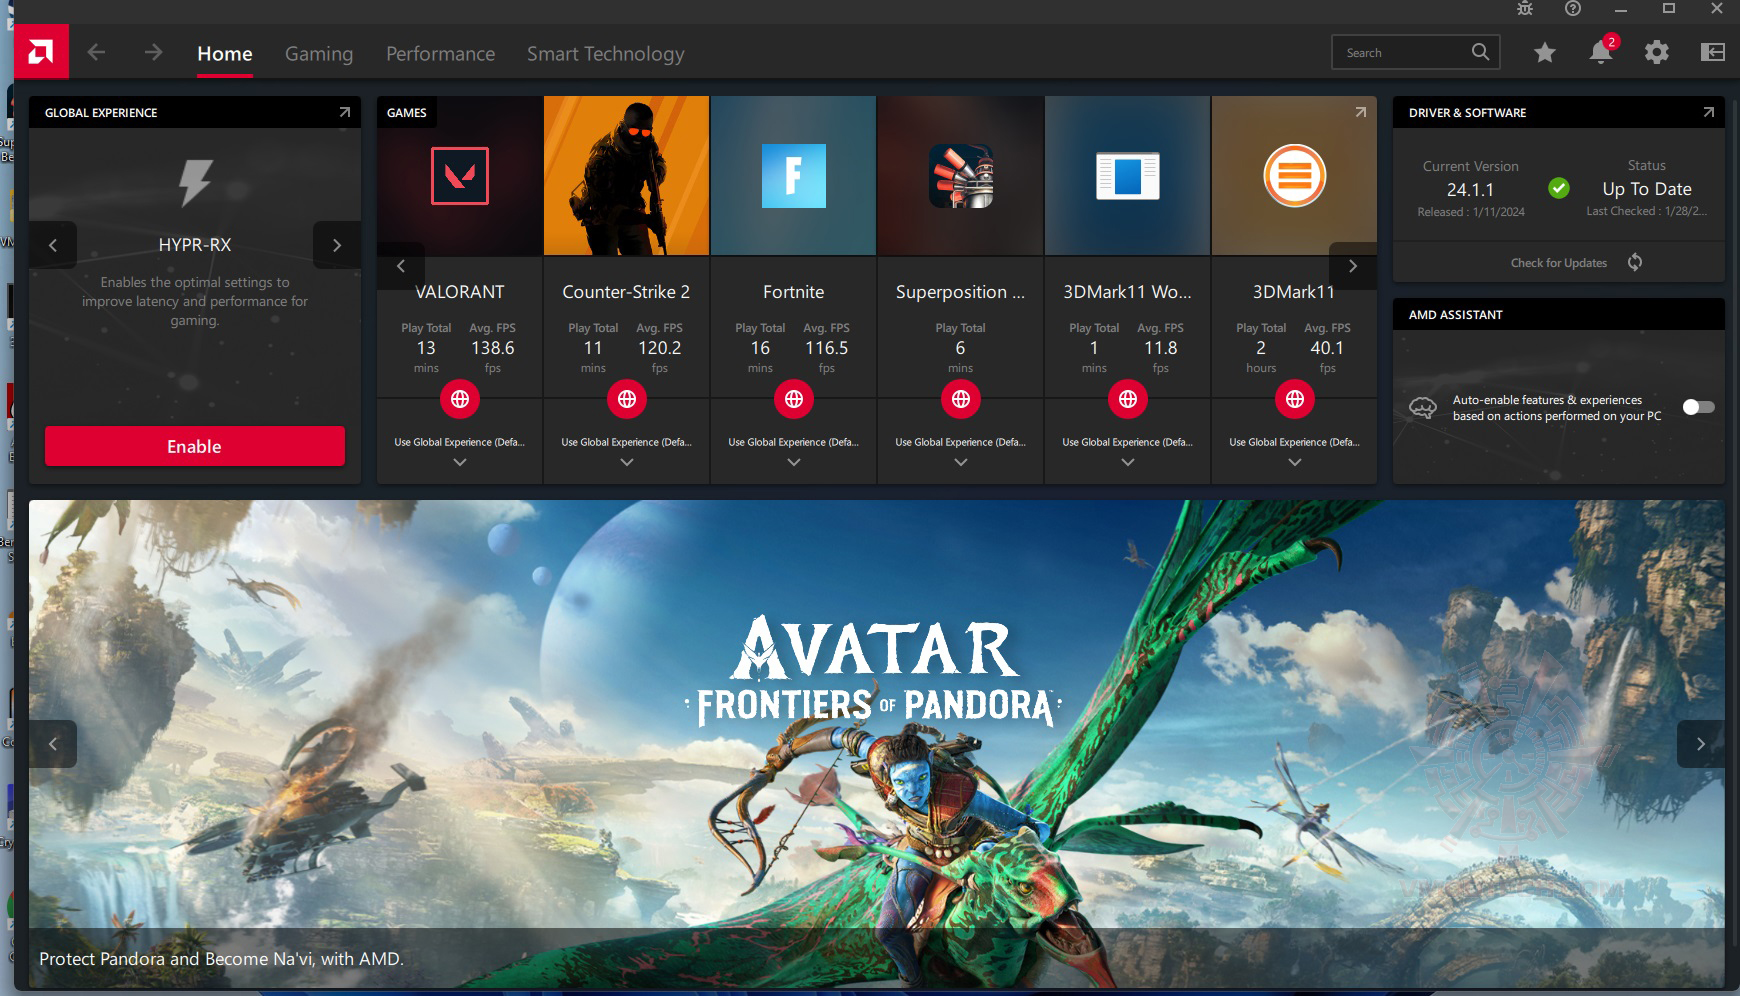Click the AMD Assistant brain icon
Screen dimensions: 1740x996
(1423, 407)
